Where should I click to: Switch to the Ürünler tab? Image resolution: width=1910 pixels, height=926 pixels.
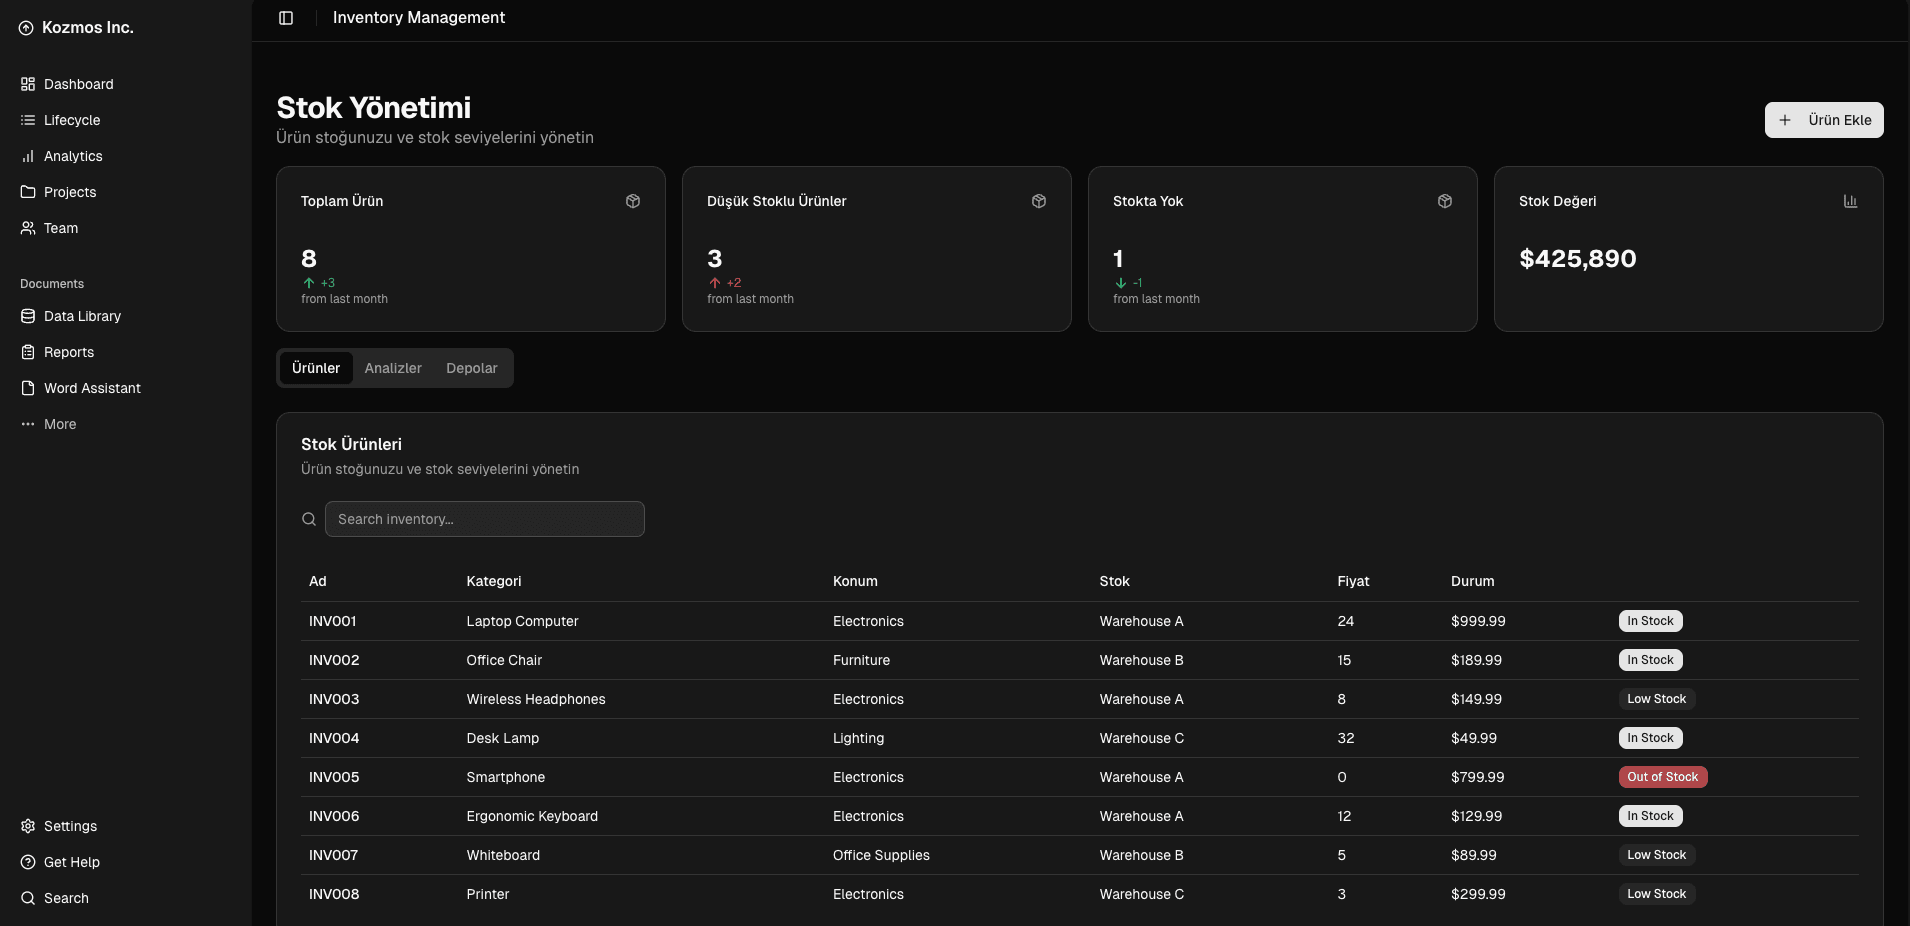pos(316,368)
